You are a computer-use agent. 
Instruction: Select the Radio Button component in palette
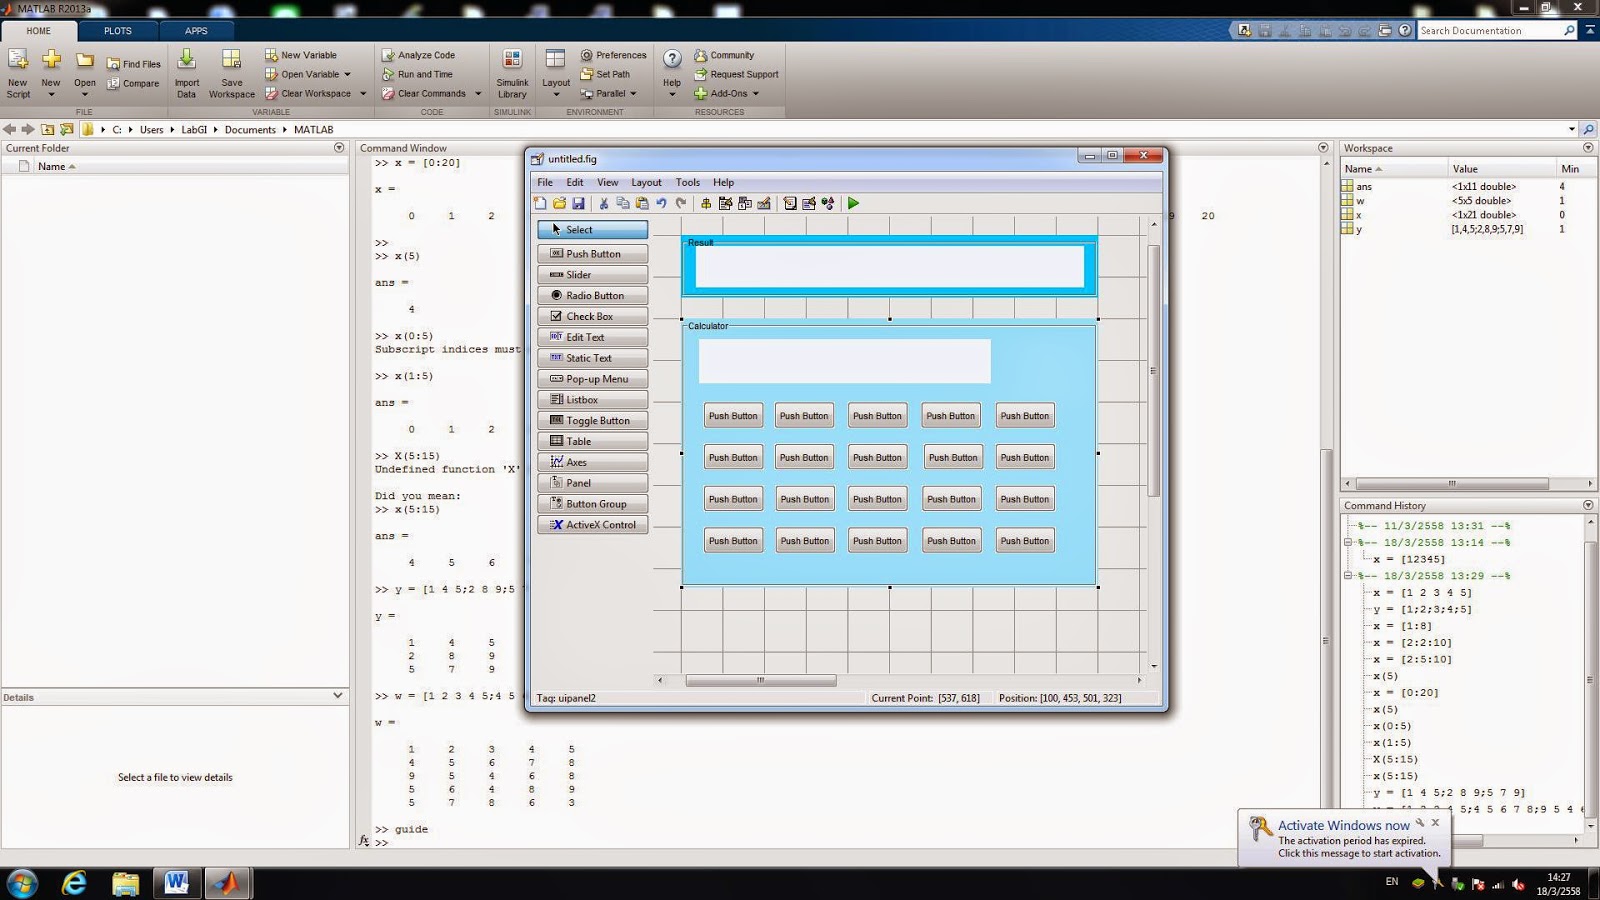(593, 296)
